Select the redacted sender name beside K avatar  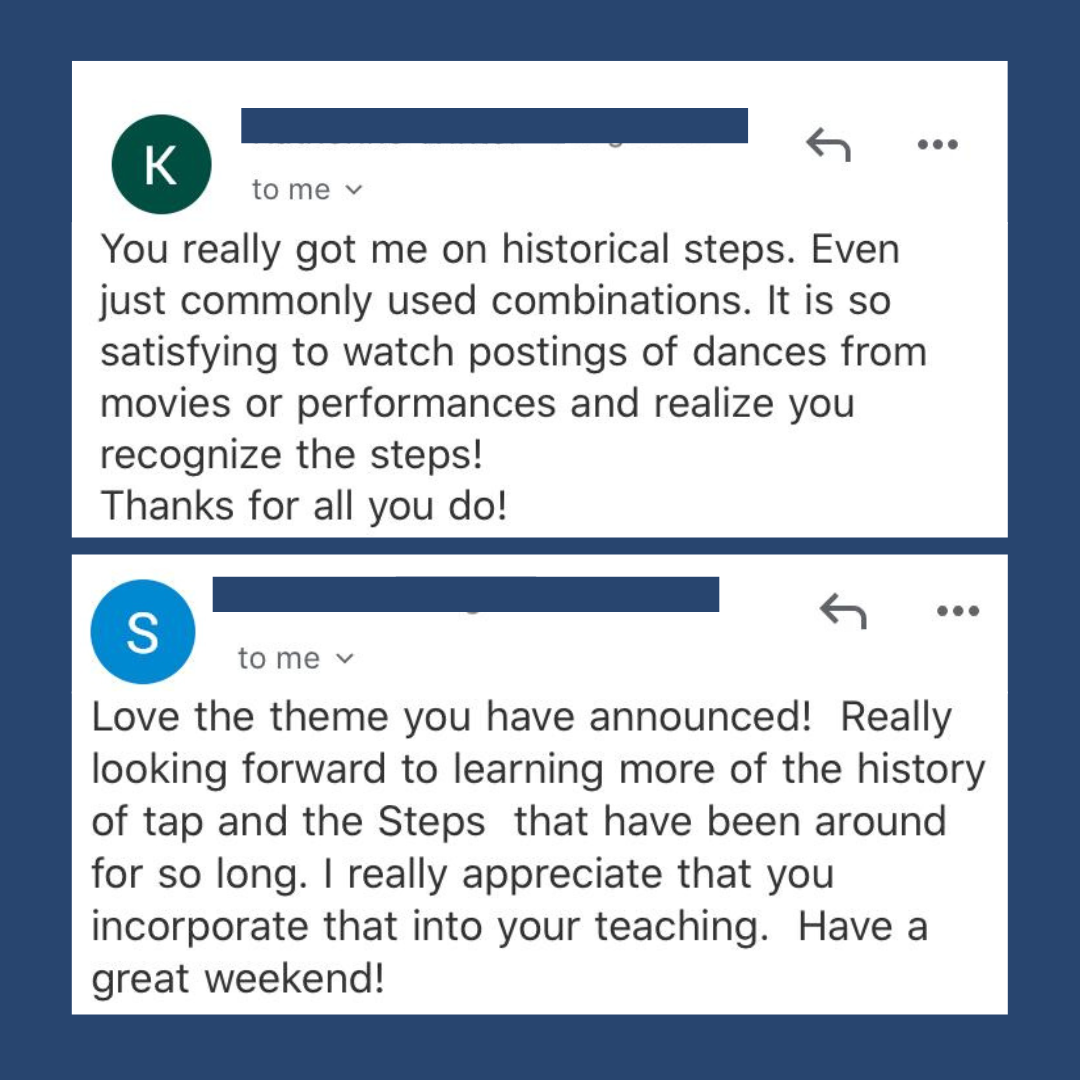(495, 125)
